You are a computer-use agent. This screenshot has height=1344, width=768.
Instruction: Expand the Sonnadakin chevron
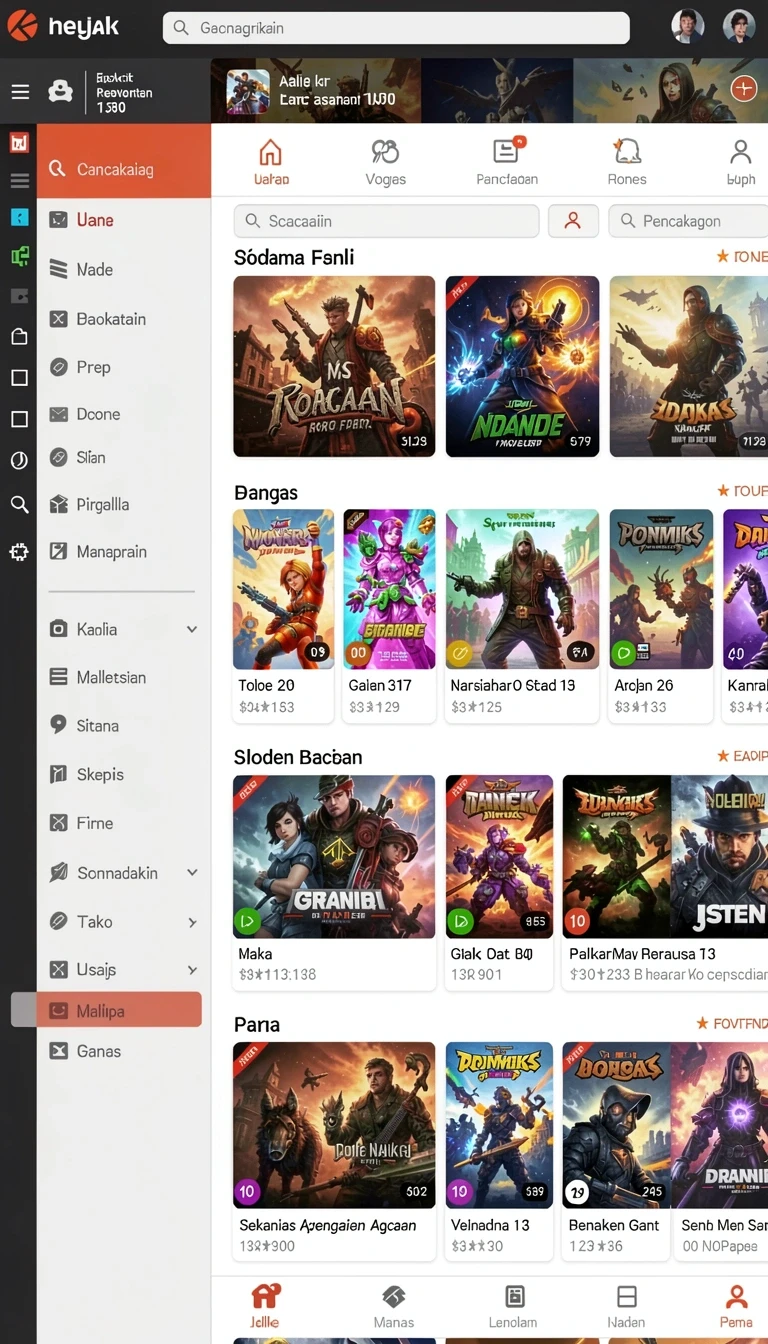click(192, 872)
